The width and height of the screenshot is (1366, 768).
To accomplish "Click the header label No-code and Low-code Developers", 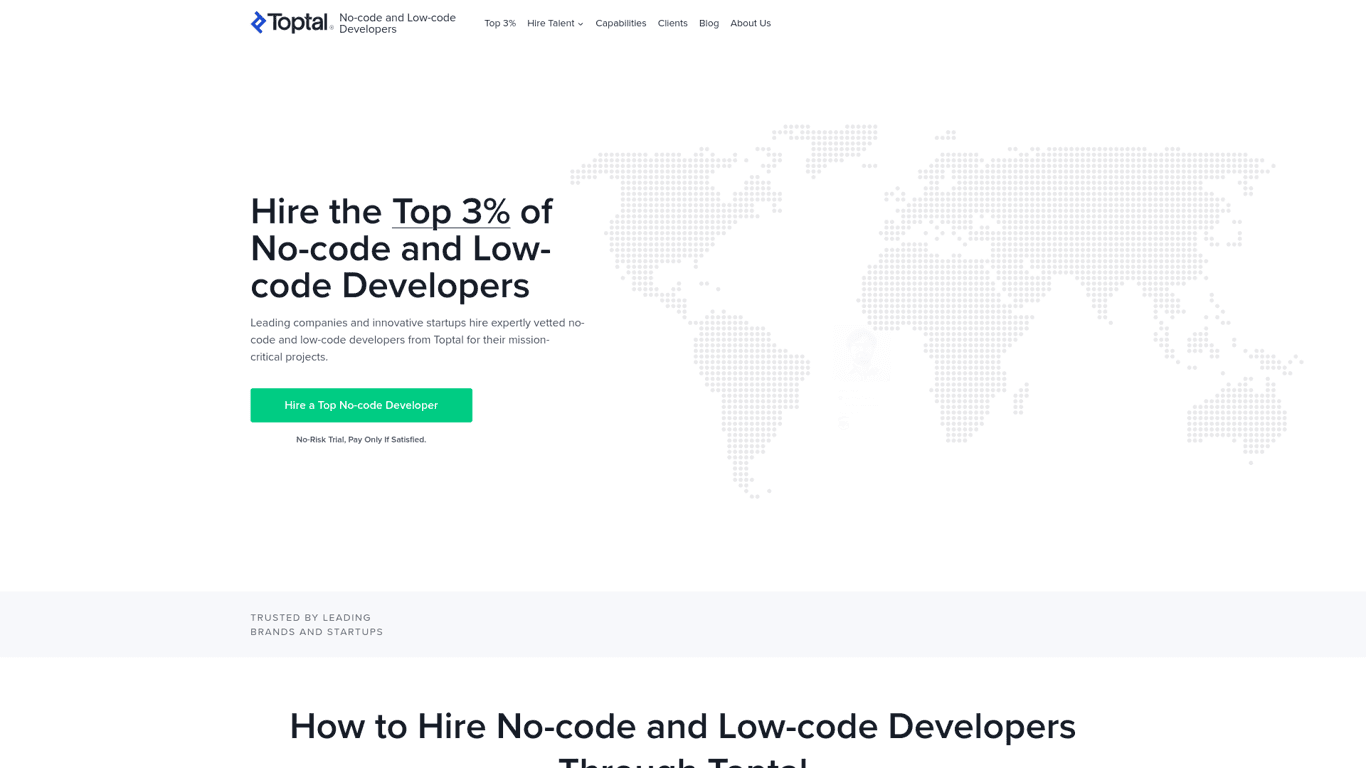I will click(x=397, y=23).
